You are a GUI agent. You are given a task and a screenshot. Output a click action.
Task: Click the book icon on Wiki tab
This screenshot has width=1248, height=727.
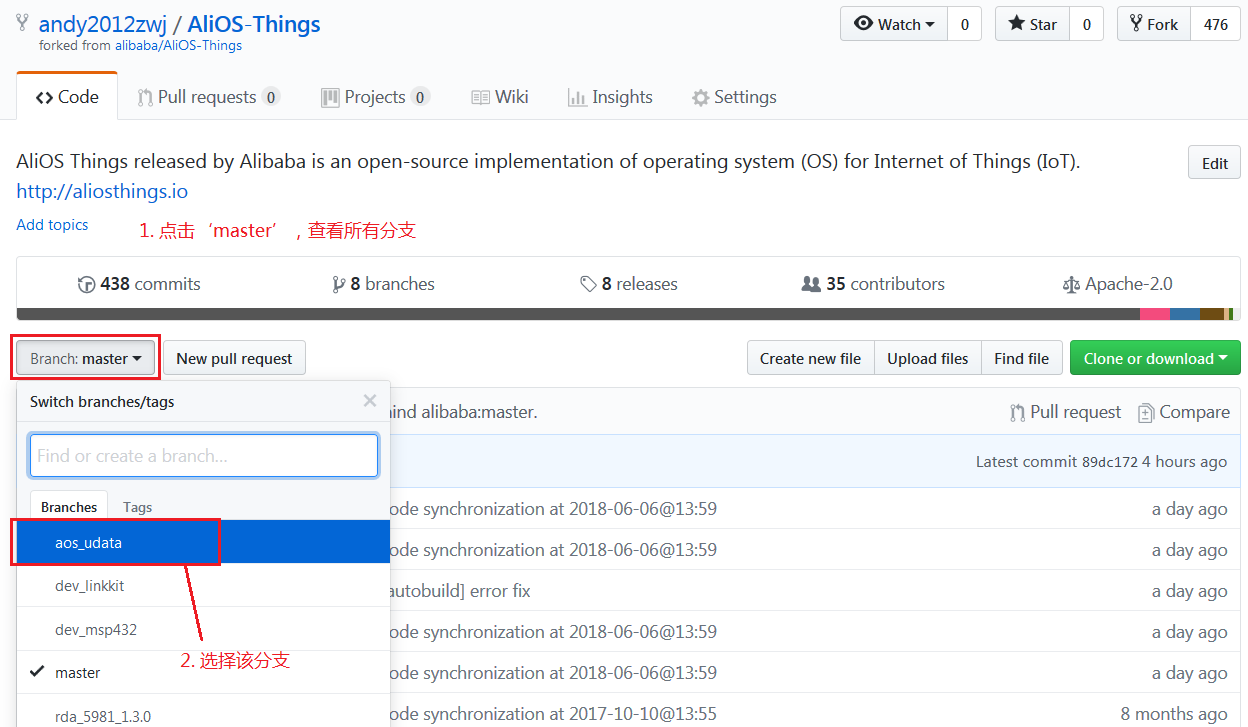click(x=480, y=97)
